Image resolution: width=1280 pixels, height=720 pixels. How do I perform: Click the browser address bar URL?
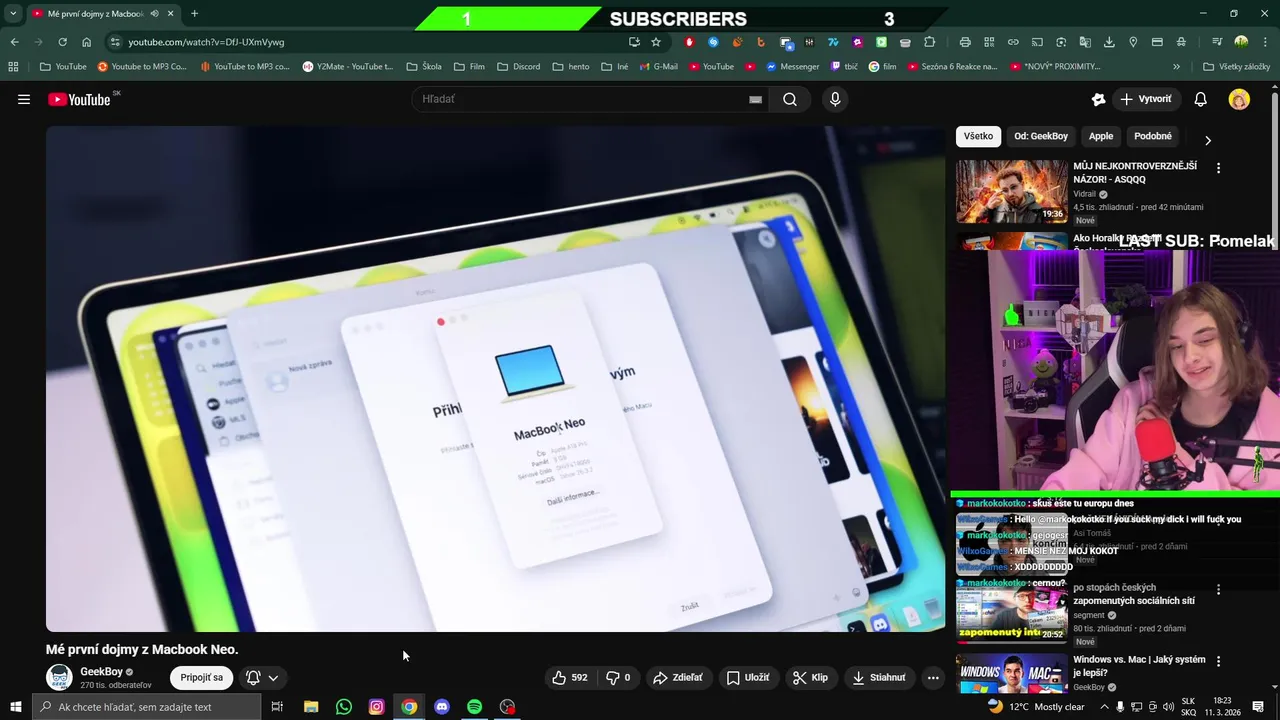206,42
